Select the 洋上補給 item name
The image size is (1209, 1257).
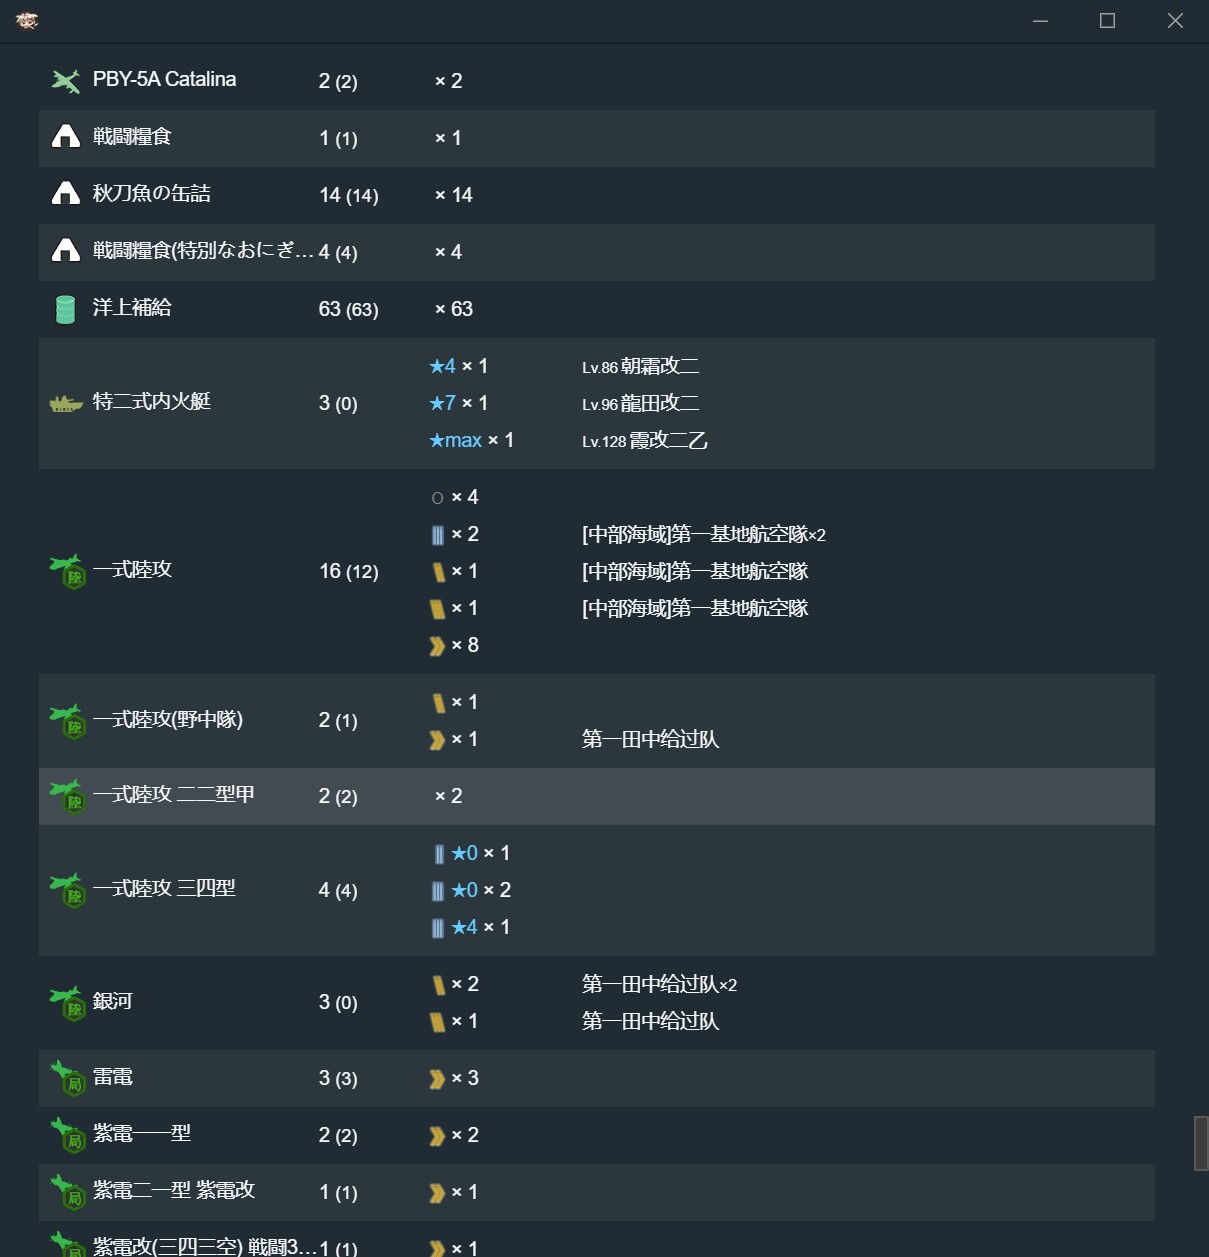[x=132, y=308]
